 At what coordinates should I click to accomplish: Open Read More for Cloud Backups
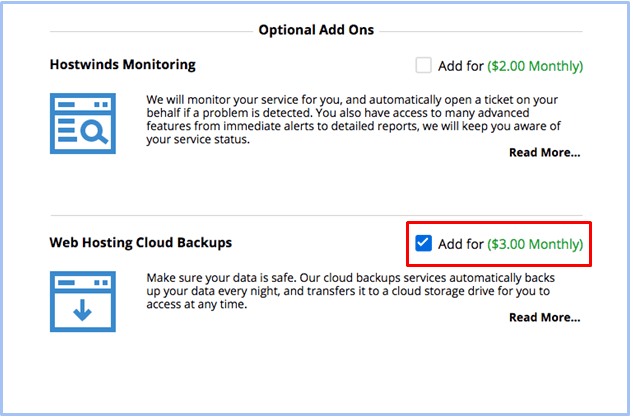click(x=544, y=318)
